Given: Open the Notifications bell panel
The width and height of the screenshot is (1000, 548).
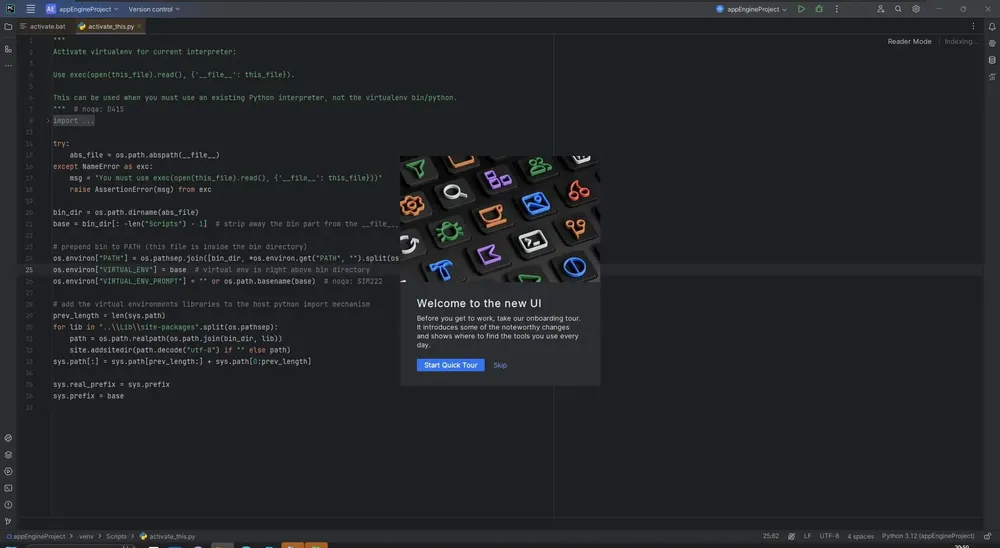Looking at the screenshot, I should 992,27.
